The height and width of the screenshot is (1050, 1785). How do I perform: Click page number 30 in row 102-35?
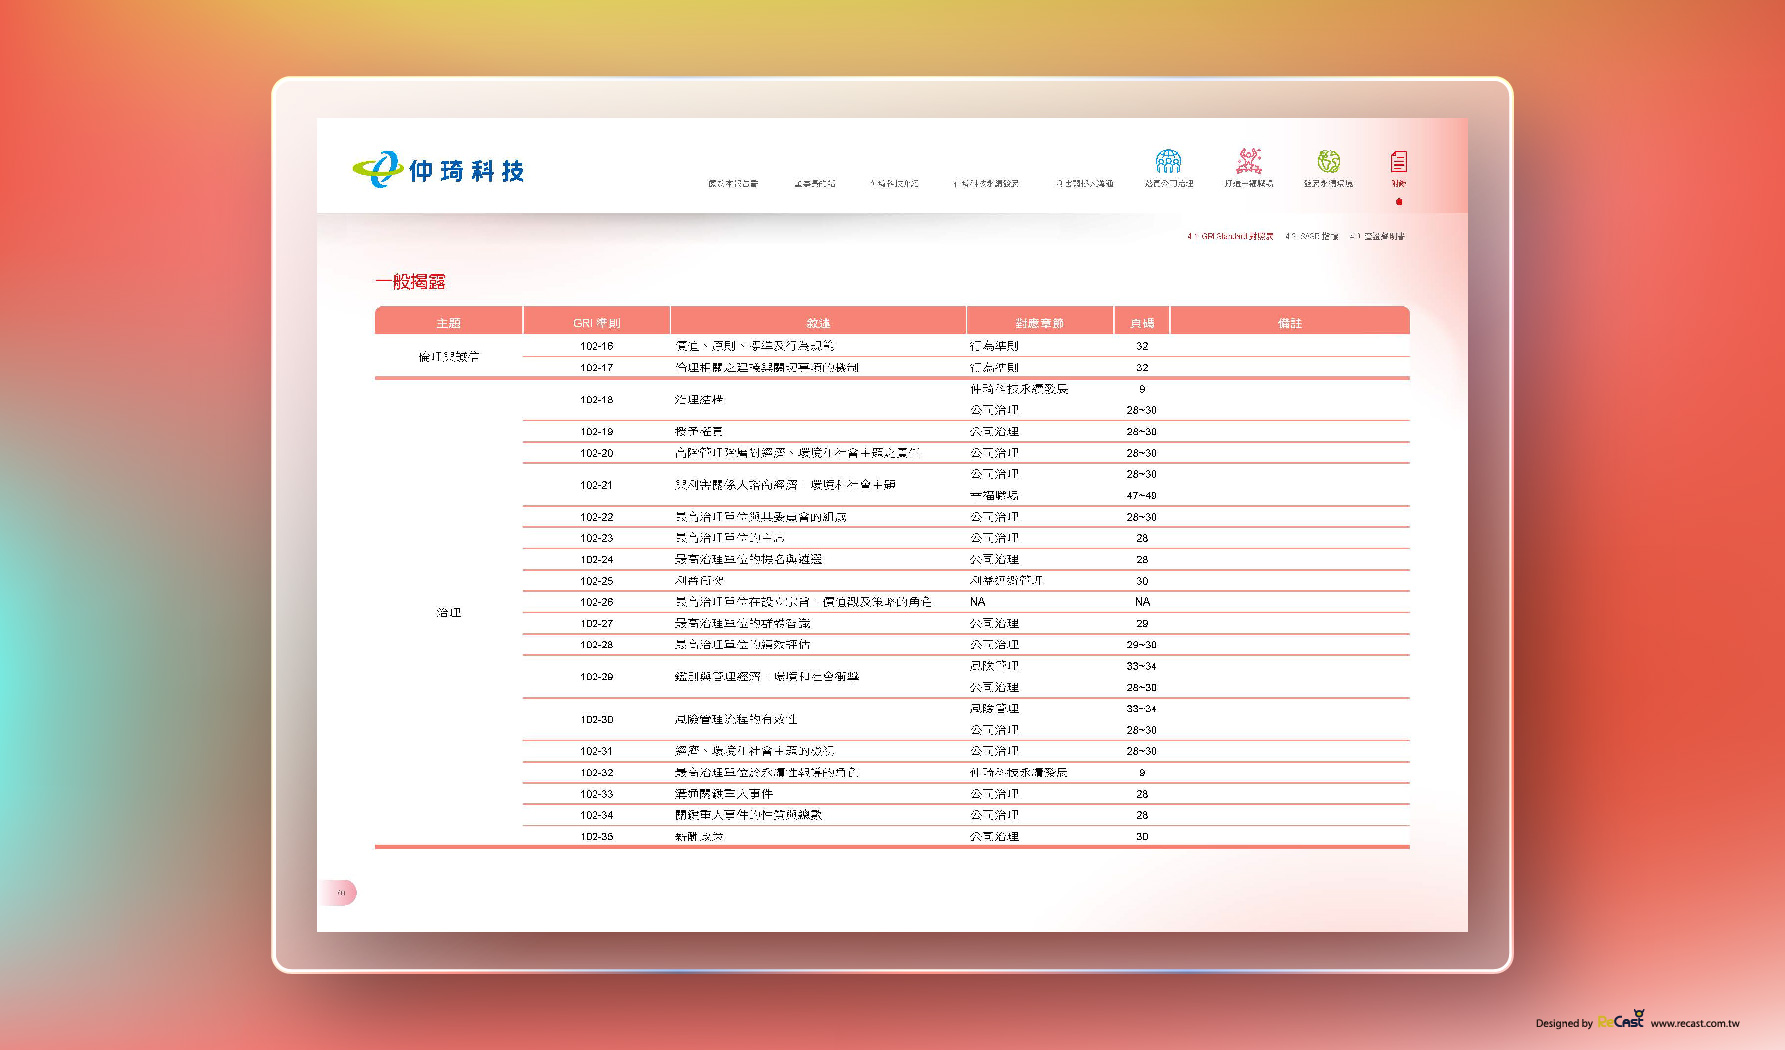tap(1142, 837)
